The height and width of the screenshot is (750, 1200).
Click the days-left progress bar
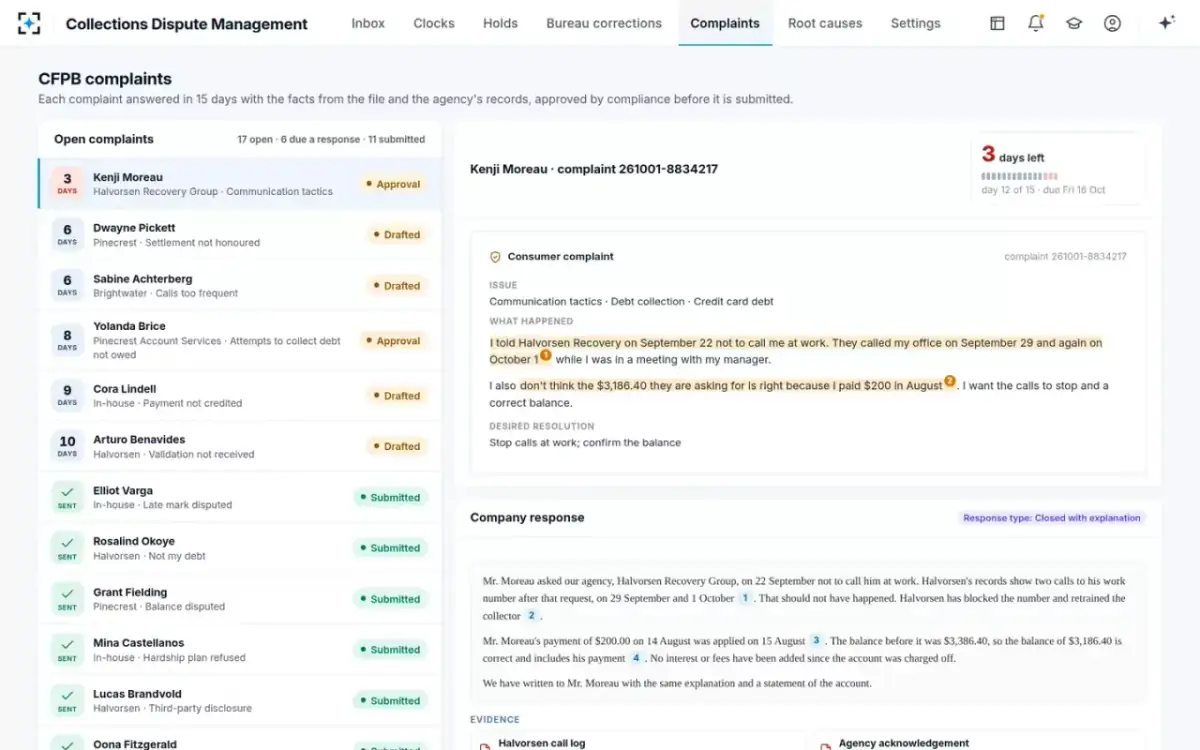click(x=1020, y=176)
